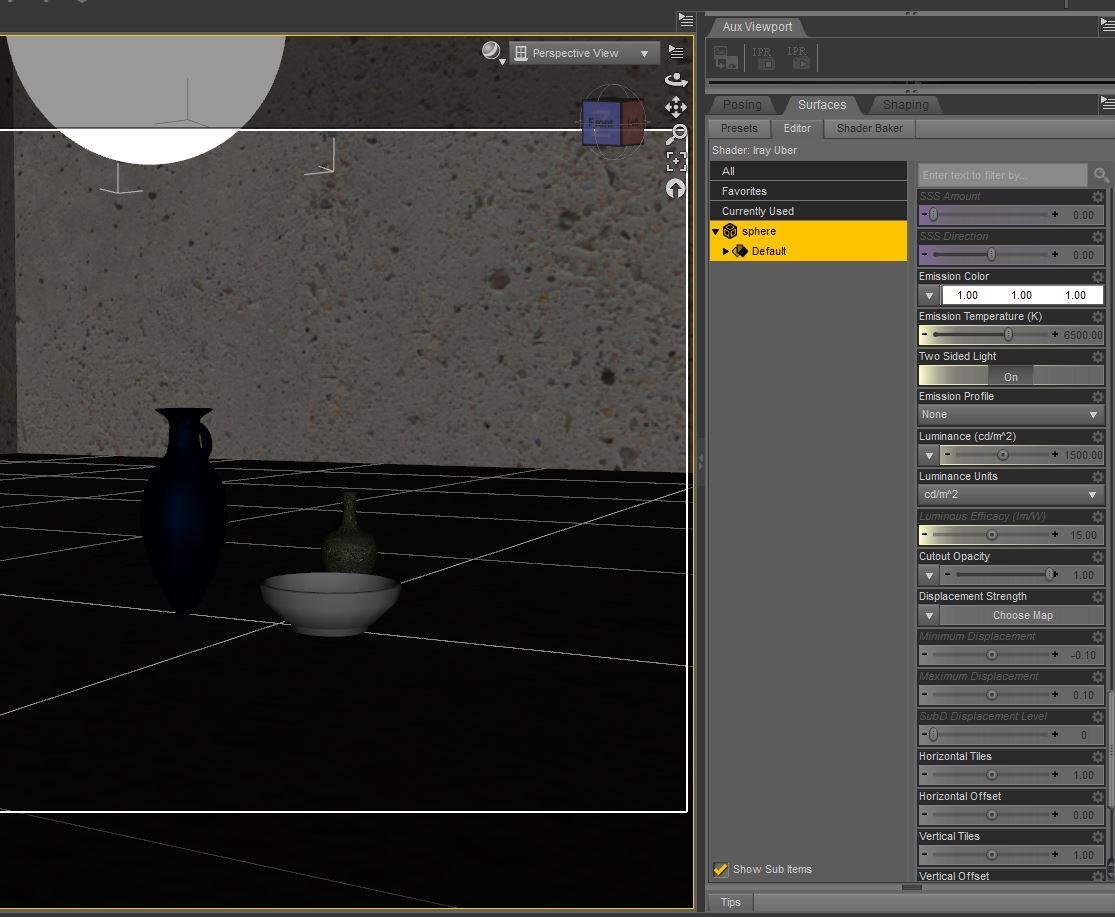Select the Editor sub-tab
This screenshot has height=917, width=1115.
tap(797, 129)
